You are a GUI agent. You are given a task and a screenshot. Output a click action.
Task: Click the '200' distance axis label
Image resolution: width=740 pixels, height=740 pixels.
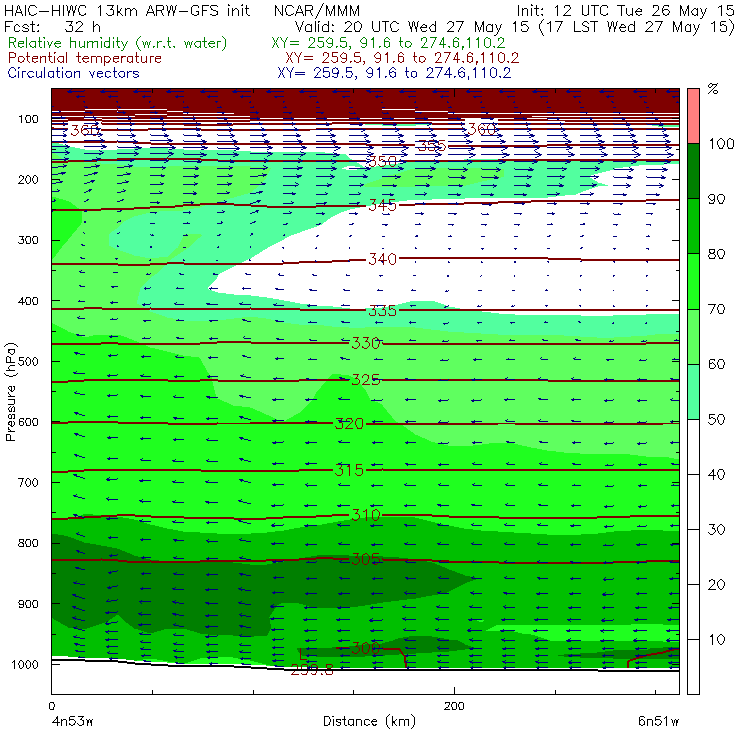[x=454, y=706]
